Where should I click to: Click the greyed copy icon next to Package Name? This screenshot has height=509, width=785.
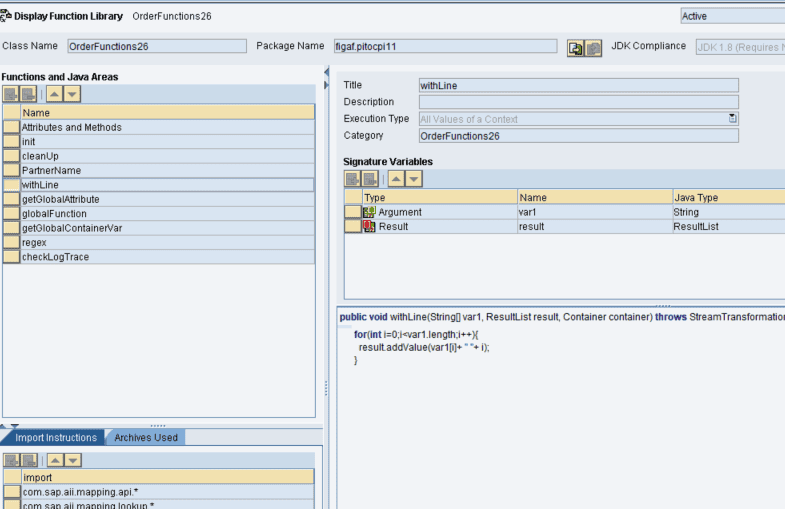(x=593, y=48)
